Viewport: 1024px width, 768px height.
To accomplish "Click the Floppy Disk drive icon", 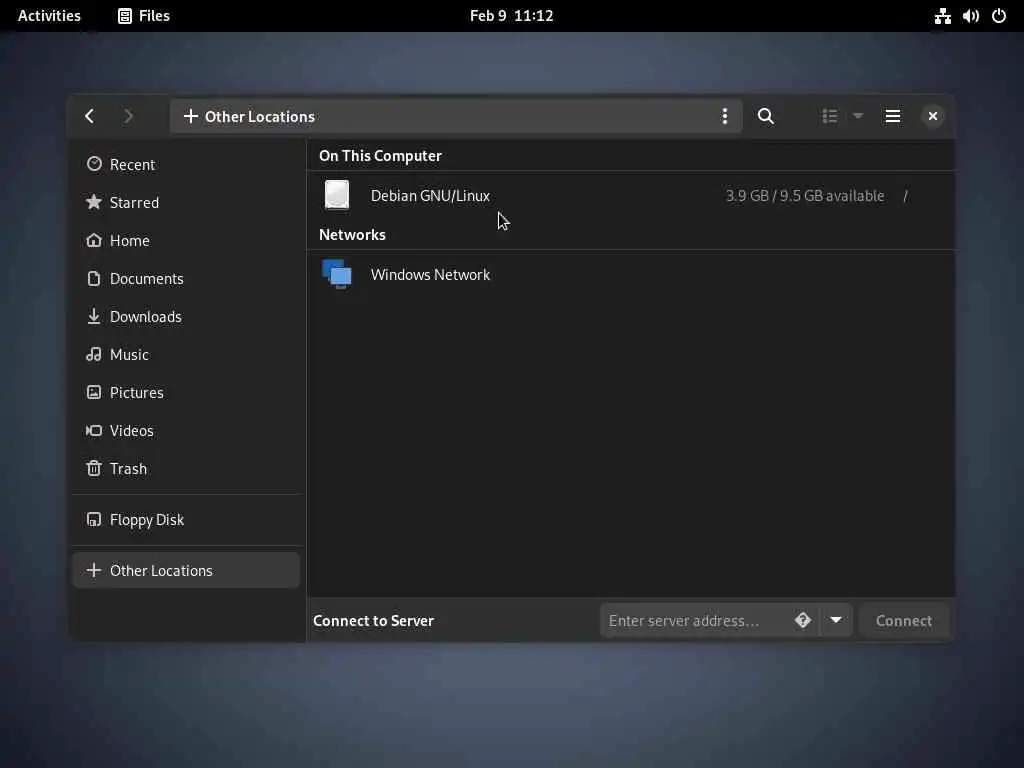I will click(x=94, y=519).
